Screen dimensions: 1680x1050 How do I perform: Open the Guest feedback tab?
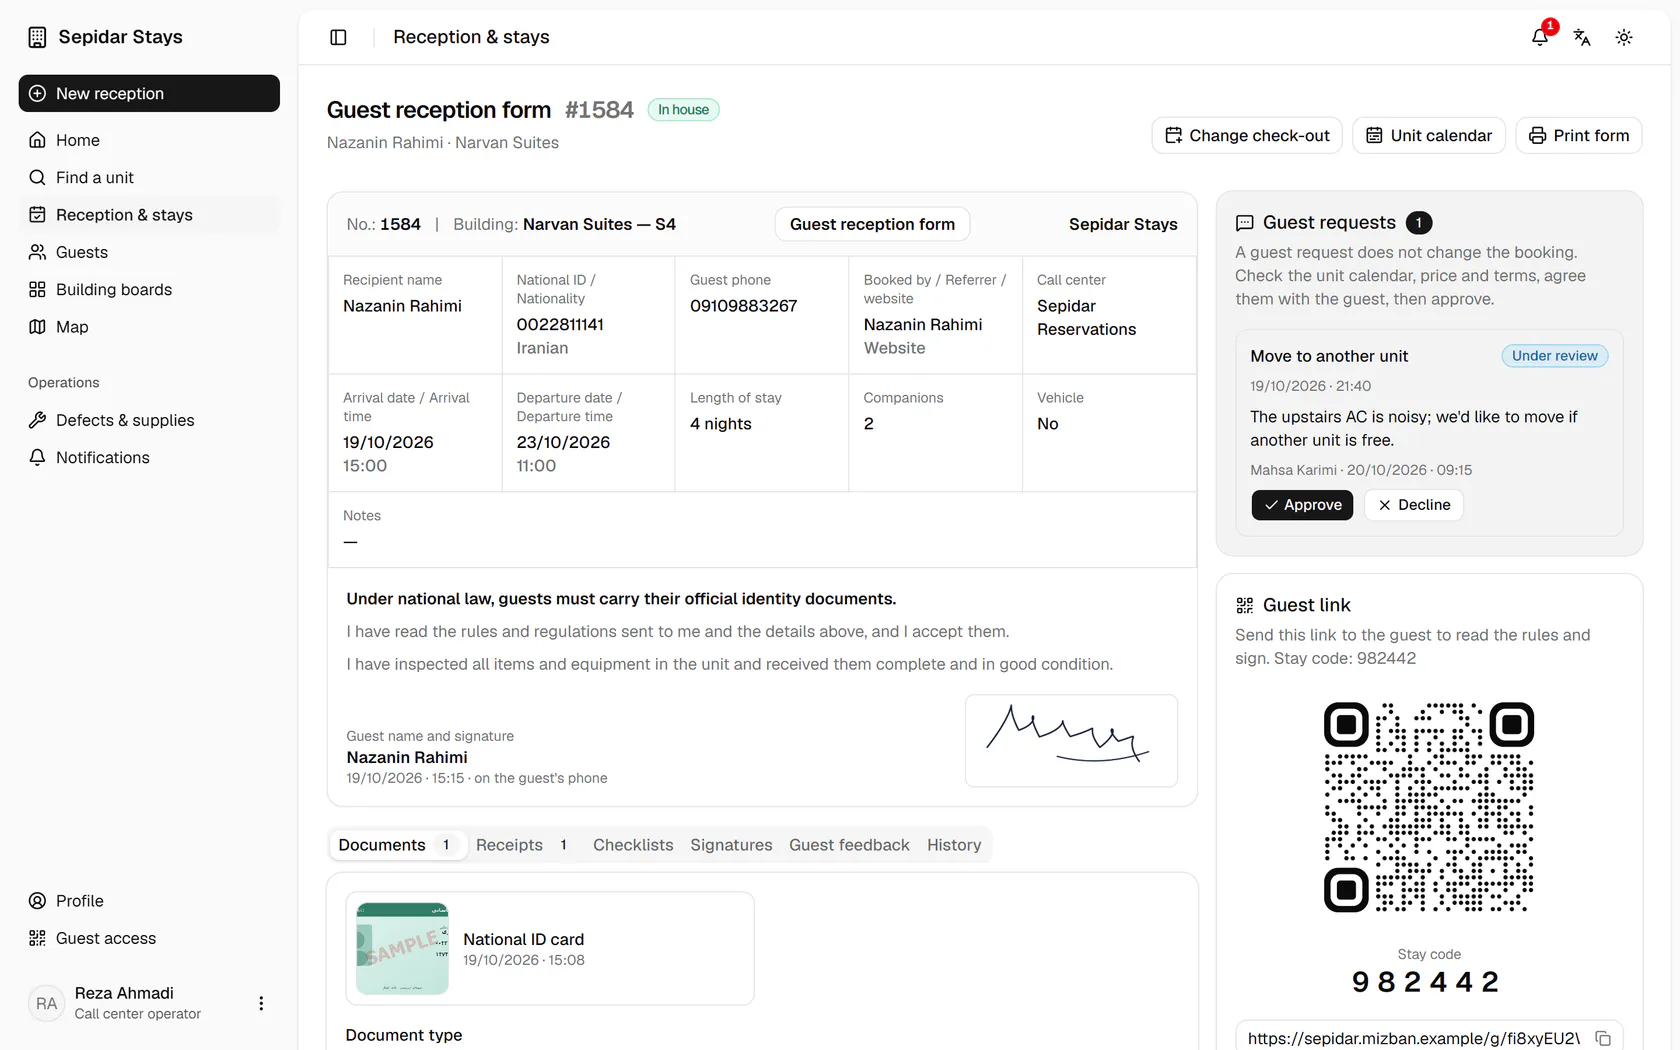pos(849,845)
